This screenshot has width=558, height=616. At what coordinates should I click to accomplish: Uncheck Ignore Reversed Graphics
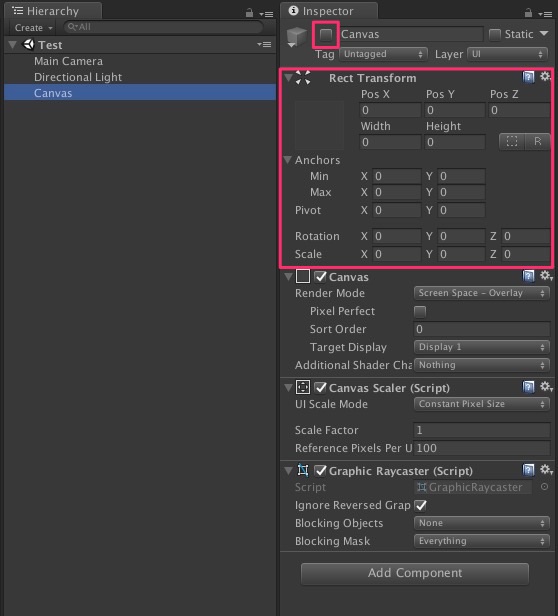coord(420,505)
